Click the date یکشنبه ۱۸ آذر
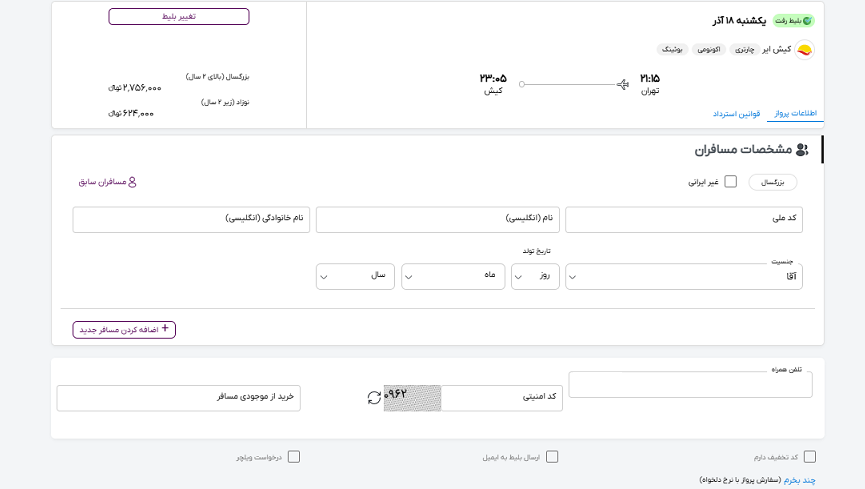The image size is (865, 489). pyautogui.click(x=739, y=21)
